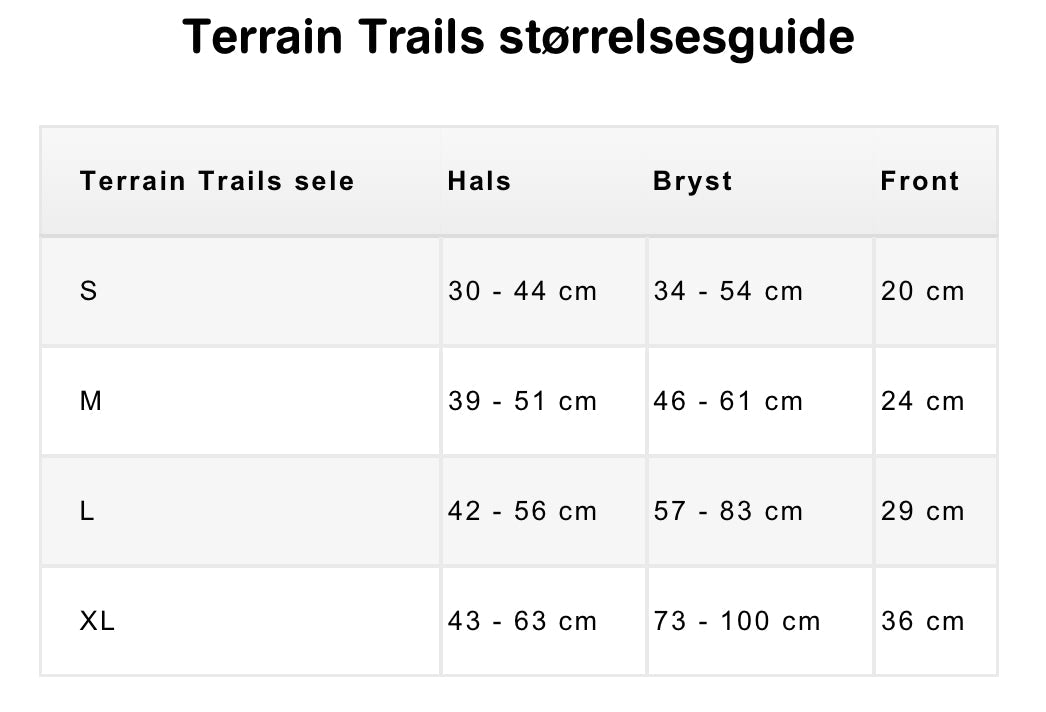Viewport: 1046px width, 712px height.
Task: Select the Terrain Trails sele column header
Action: (217, 182)
